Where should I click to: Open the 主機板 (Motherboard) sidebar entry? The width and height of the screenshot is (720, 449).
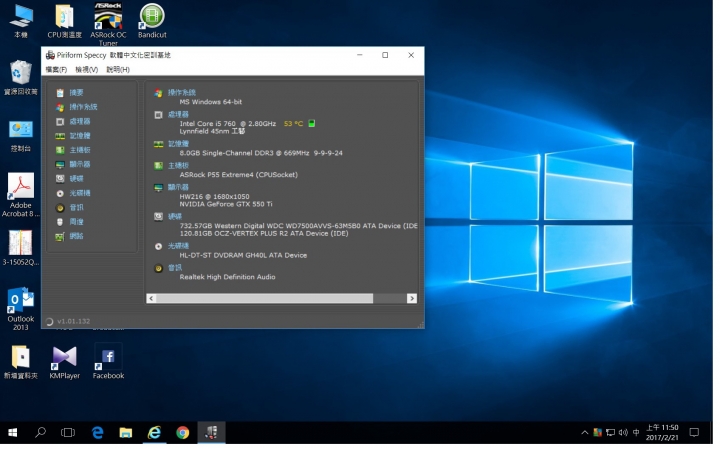point(73,150)
